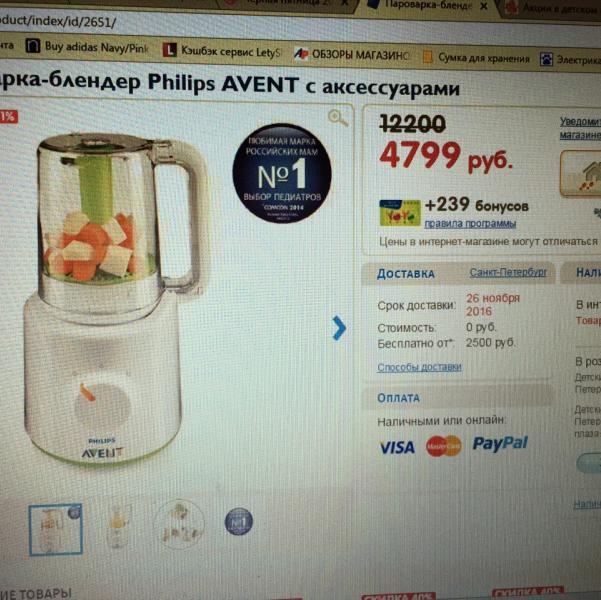Go to the next product image with blue arrow
Image resolution: width=601 pixels, height=600 pixels.
[x=339, y=328]
